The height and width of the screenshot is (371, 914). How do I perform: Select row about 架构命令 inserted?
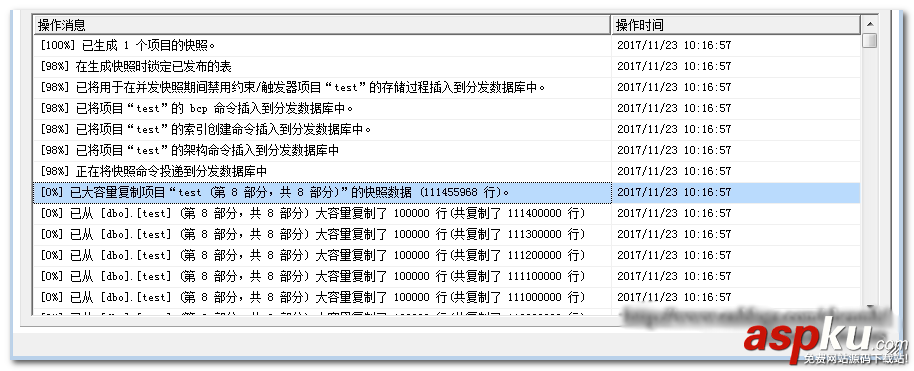click(x=447, y=150)
